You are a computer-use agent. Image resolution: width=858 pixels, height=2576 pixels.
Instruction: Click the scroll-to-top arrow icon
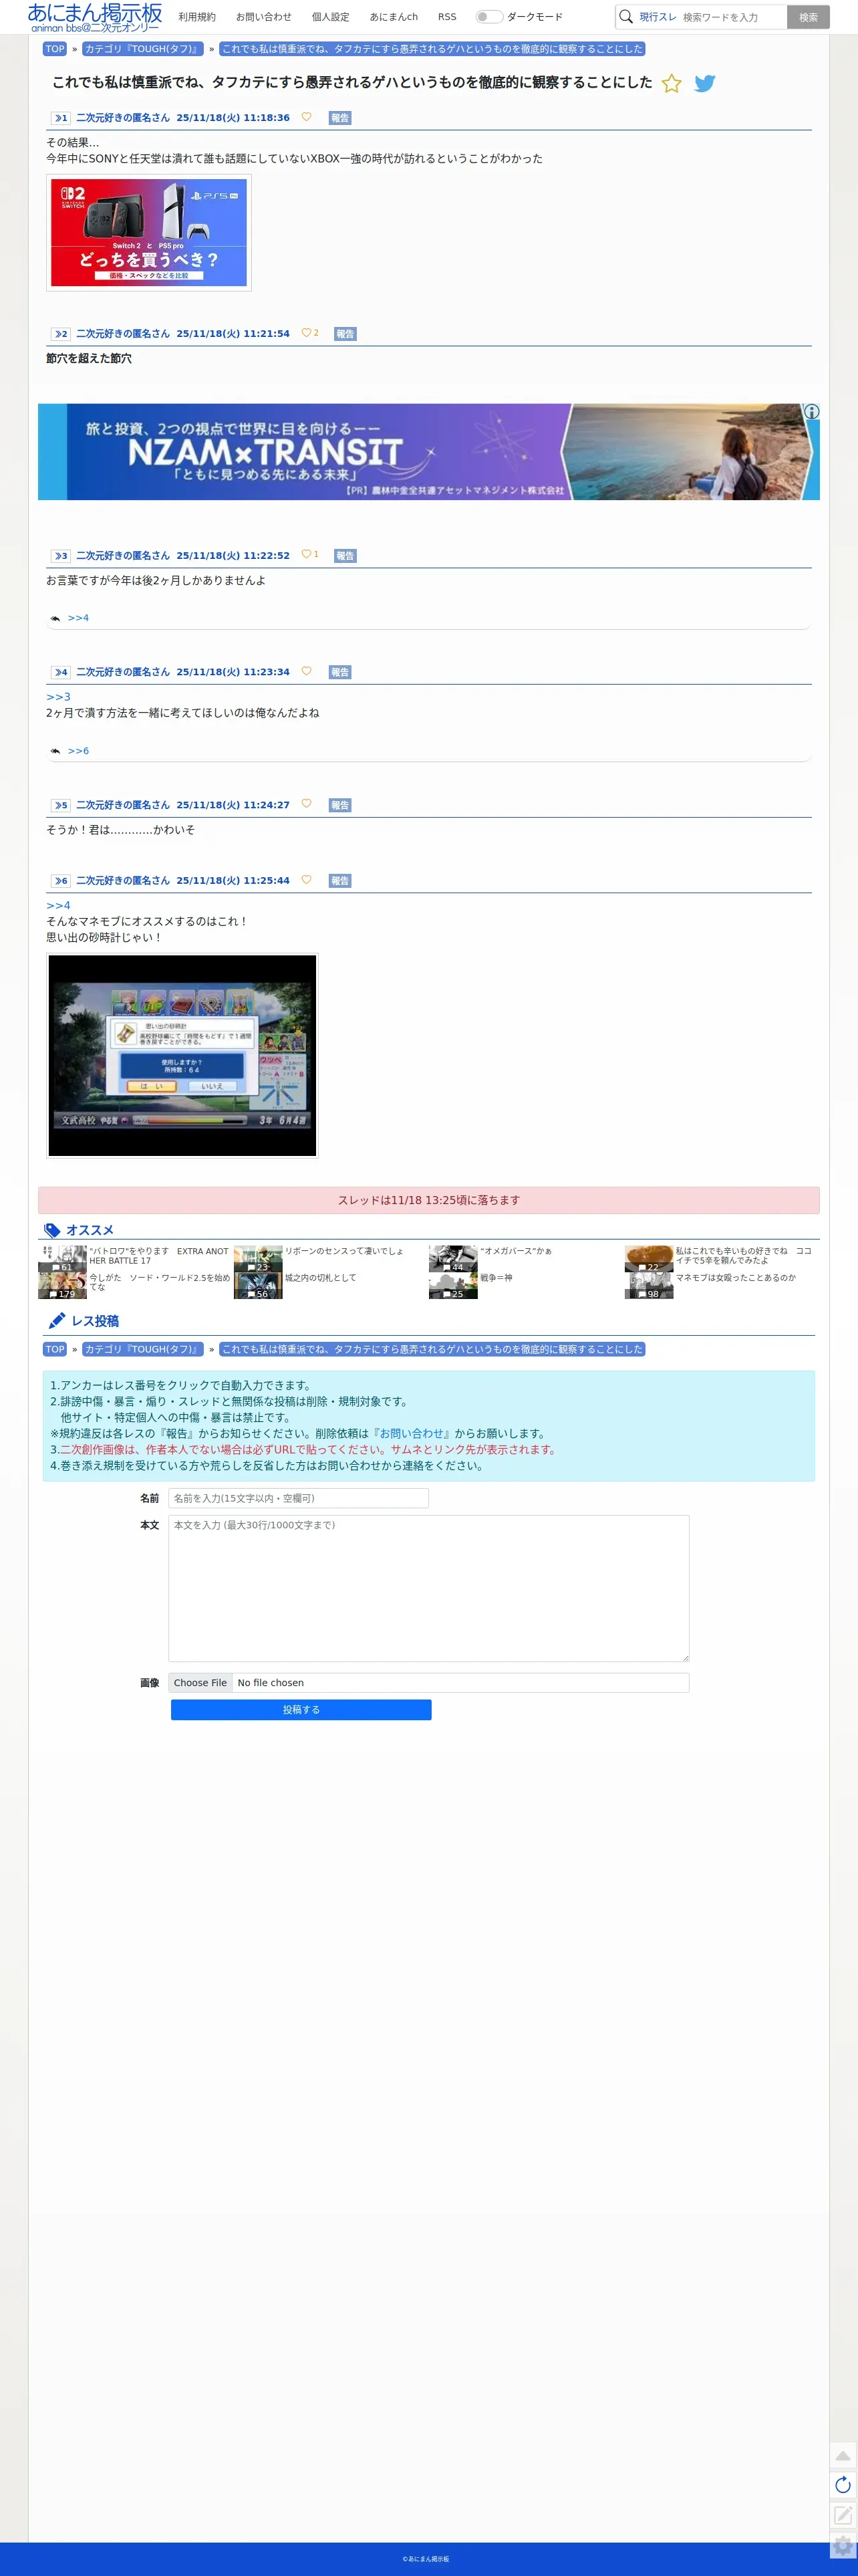coord(843,2455)
